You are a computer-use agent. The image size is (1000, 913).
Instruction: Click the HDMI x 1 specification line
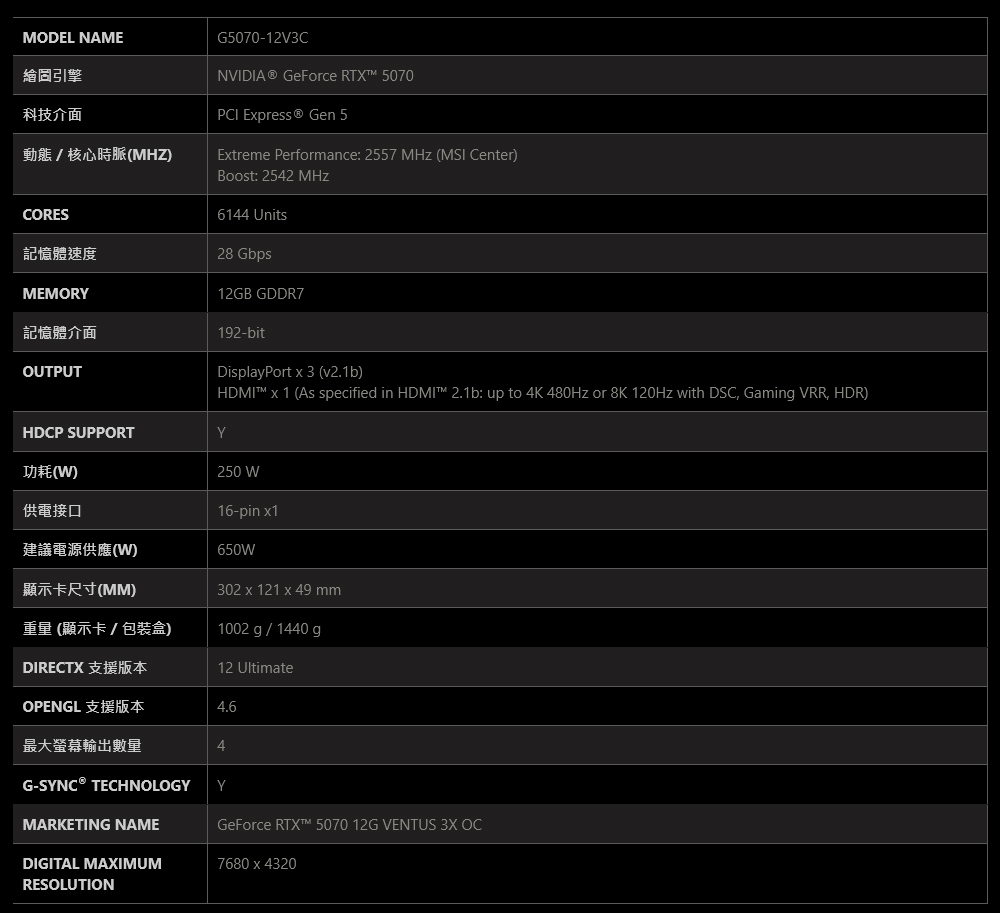coord(542,393)
